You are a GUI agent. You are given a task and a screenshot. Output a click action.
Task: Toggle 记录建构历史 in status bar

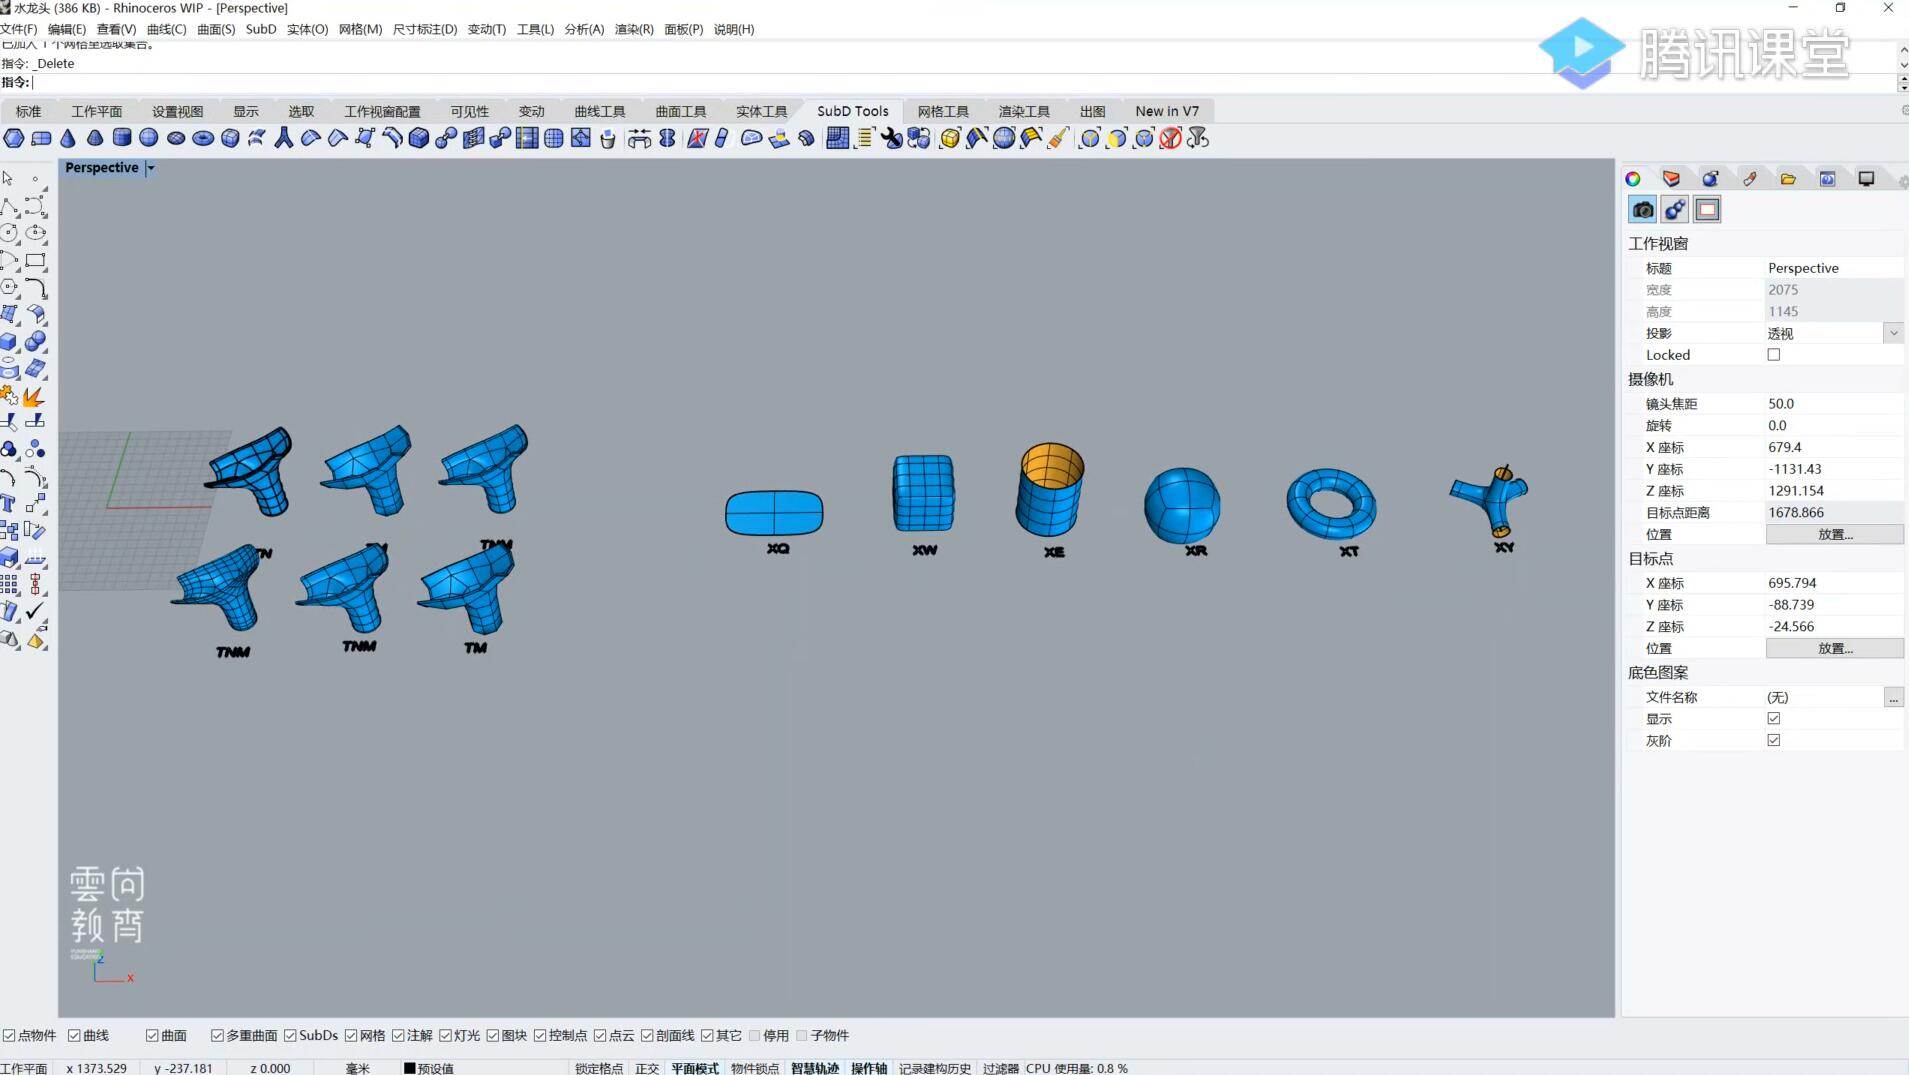coord(935,1068)
